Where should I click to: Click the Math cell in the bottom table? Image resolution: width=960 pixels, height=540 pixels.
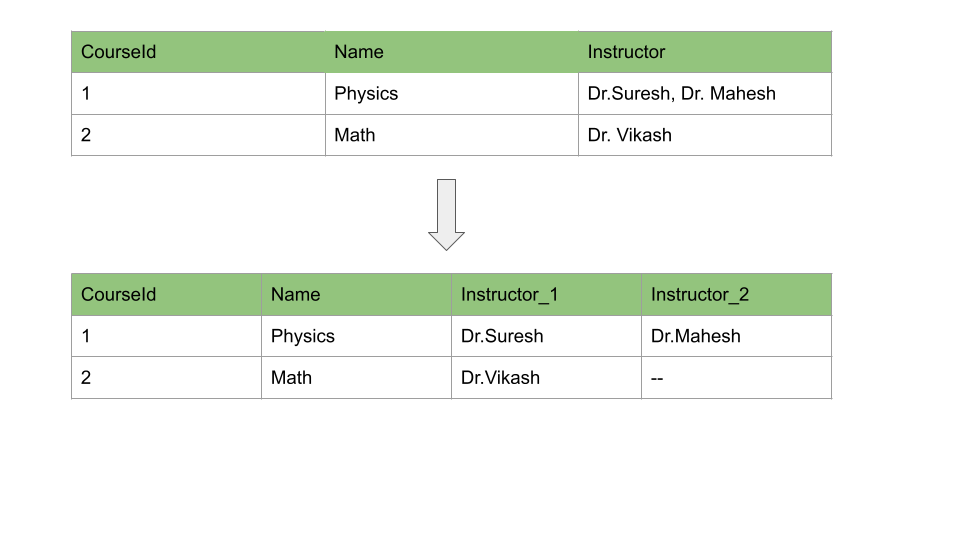pos(356,378)
